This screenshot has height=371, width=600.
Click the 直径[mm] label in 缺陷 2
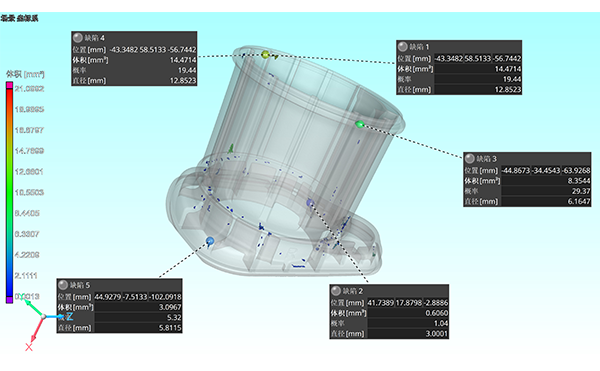tap(347, 334)
